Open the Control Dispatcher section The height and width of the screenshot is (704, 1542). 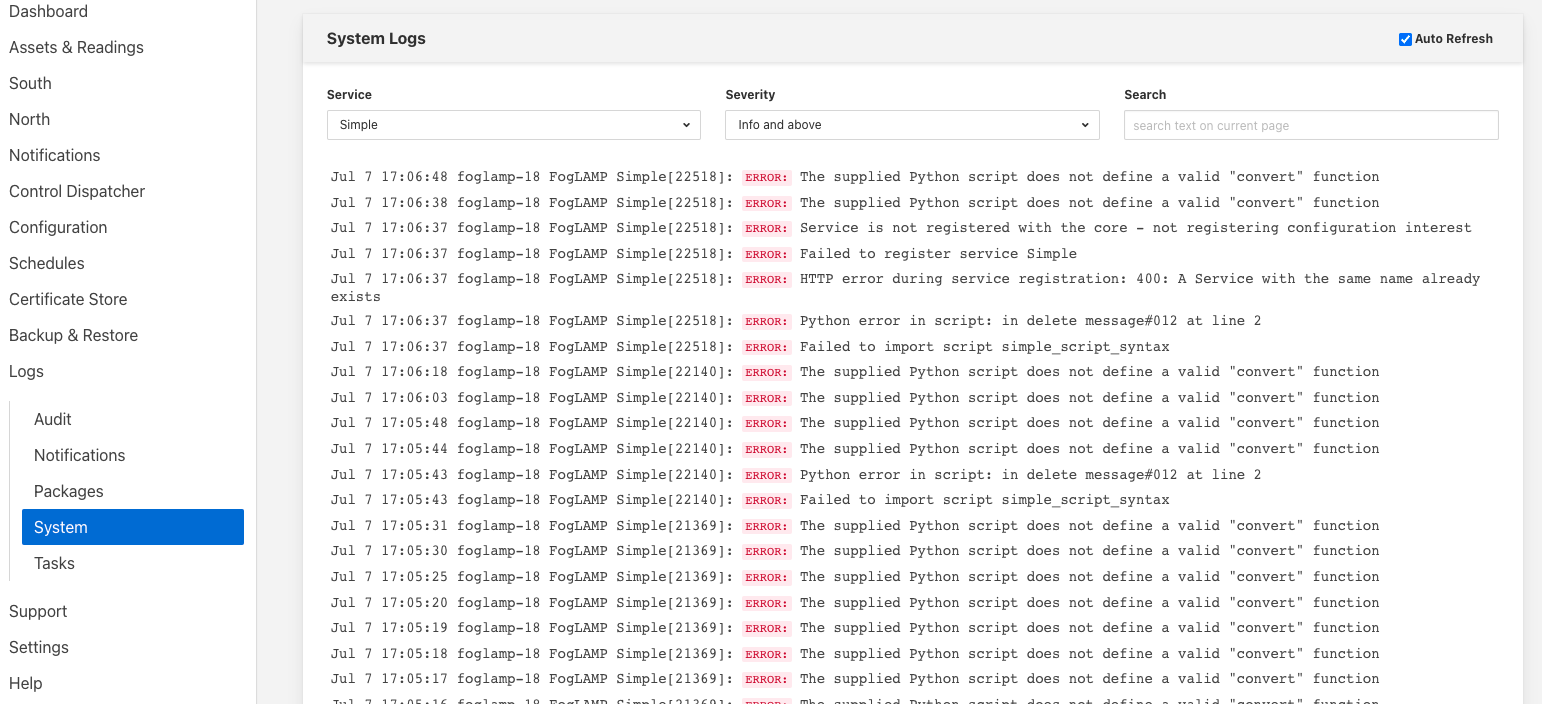[x=77, y=191]
